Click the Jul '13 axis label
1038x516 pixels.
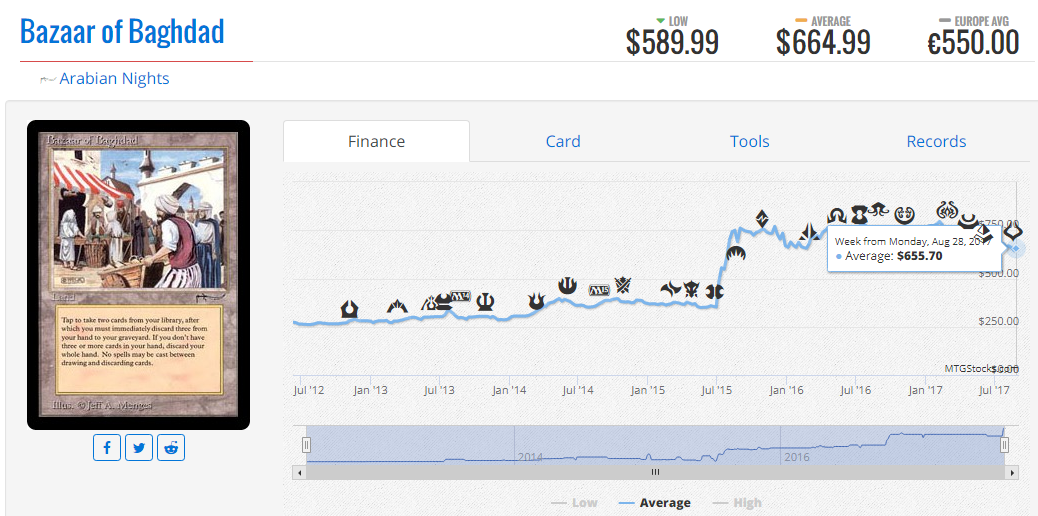tap(440, 390)
